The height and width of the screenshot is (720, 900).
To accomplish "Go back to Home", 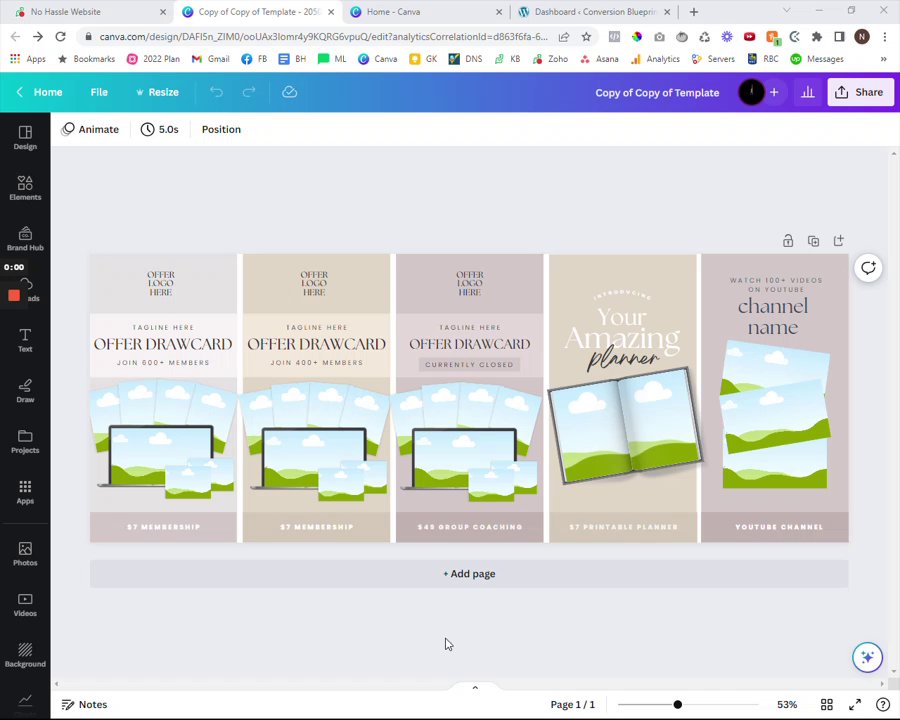I will click(x=39, y=92).
